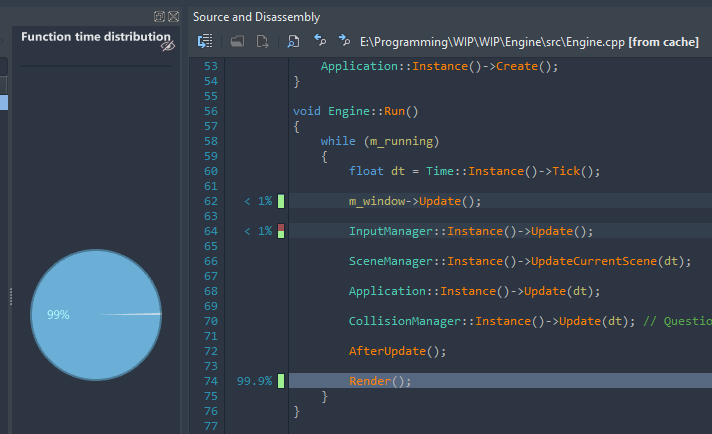Toggle the Function time distribution visibility eye
This screenshot has height=434, width=712.
click(168, 46)
